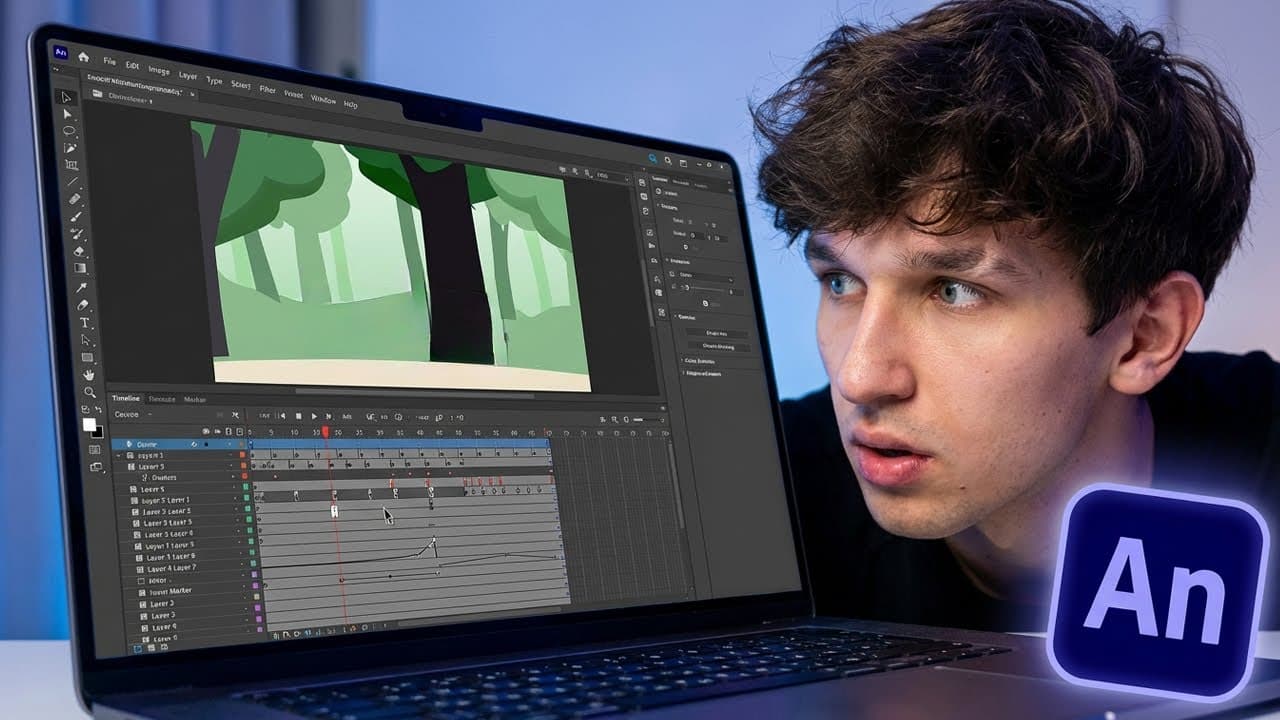Switch to the Timeline tab
1280x720 pixels.
126,398
